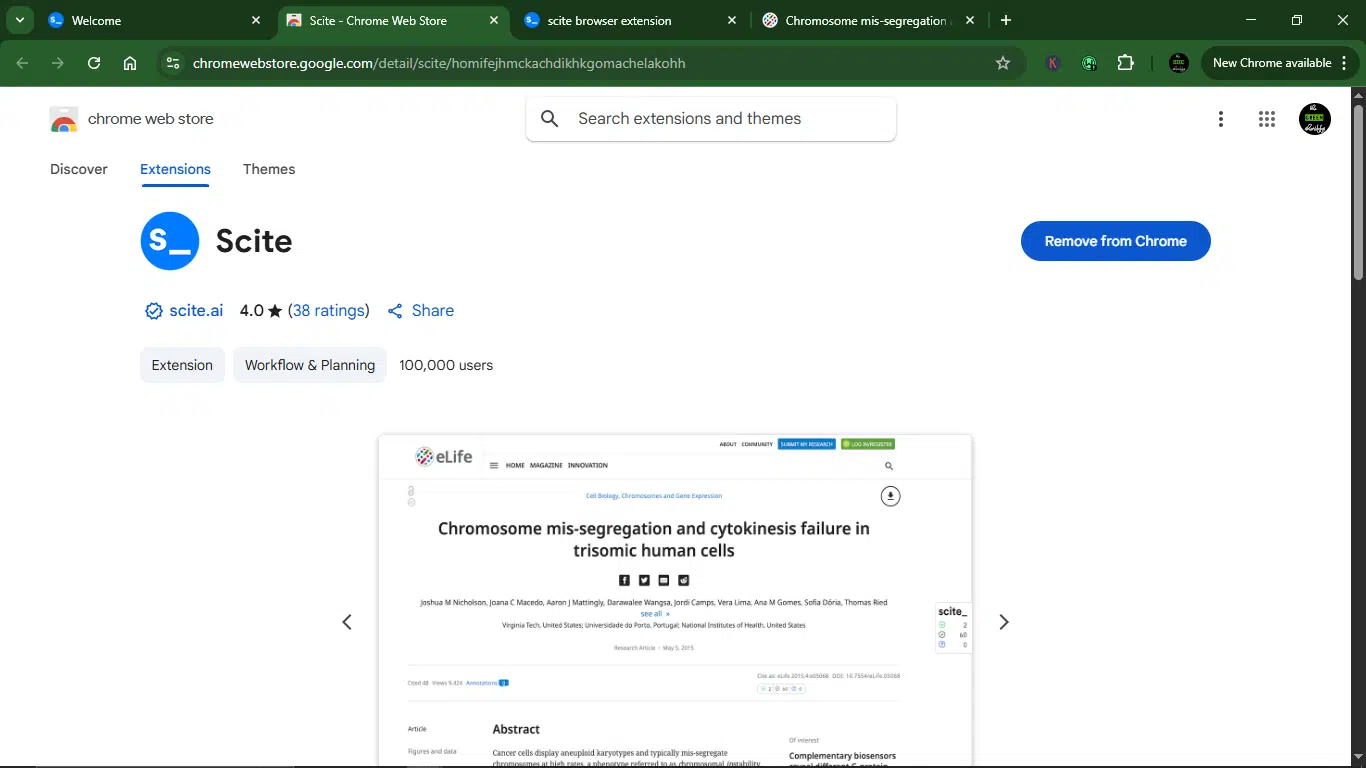The height and width of the screenshot is (768, 1366).
Task: View site information icon in address bar
Action: click(173, 63)
